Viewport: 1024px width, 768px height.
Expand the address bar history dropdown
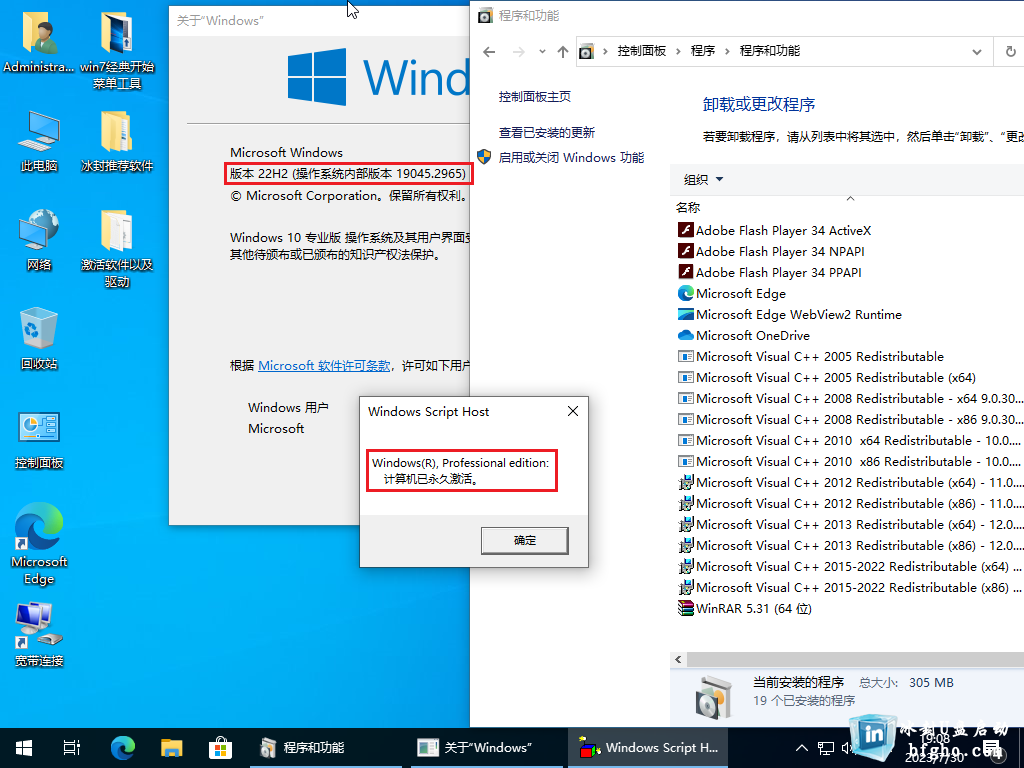[976, 51]
